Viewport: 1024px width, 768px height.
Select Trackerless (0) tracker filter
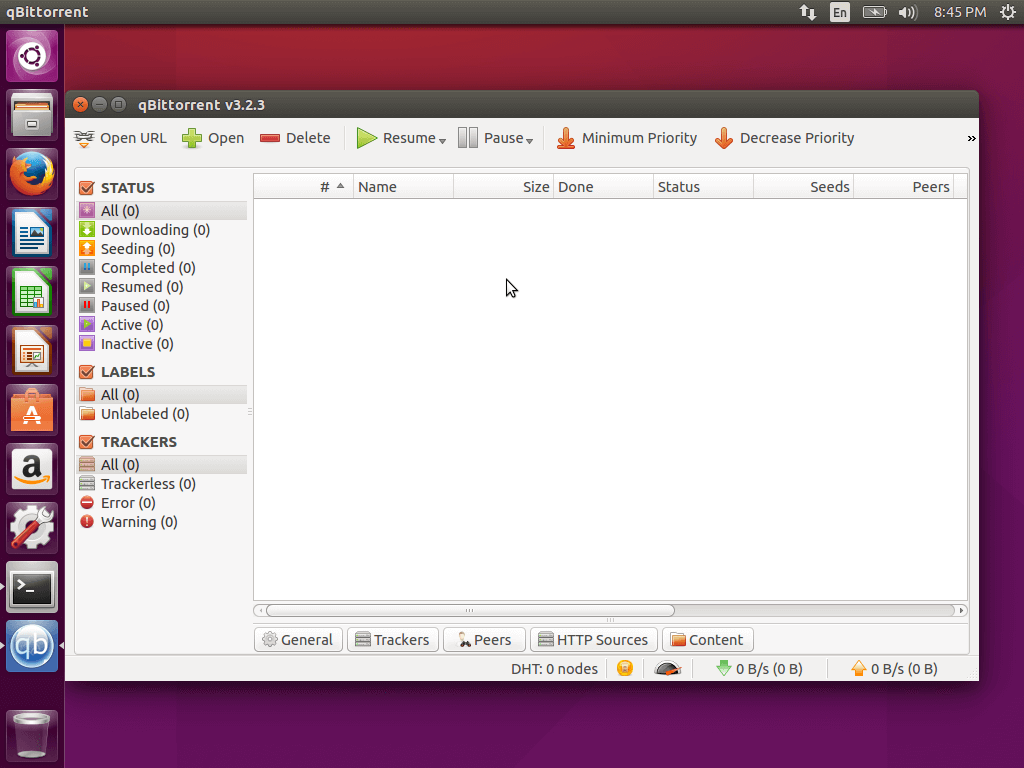161,484
